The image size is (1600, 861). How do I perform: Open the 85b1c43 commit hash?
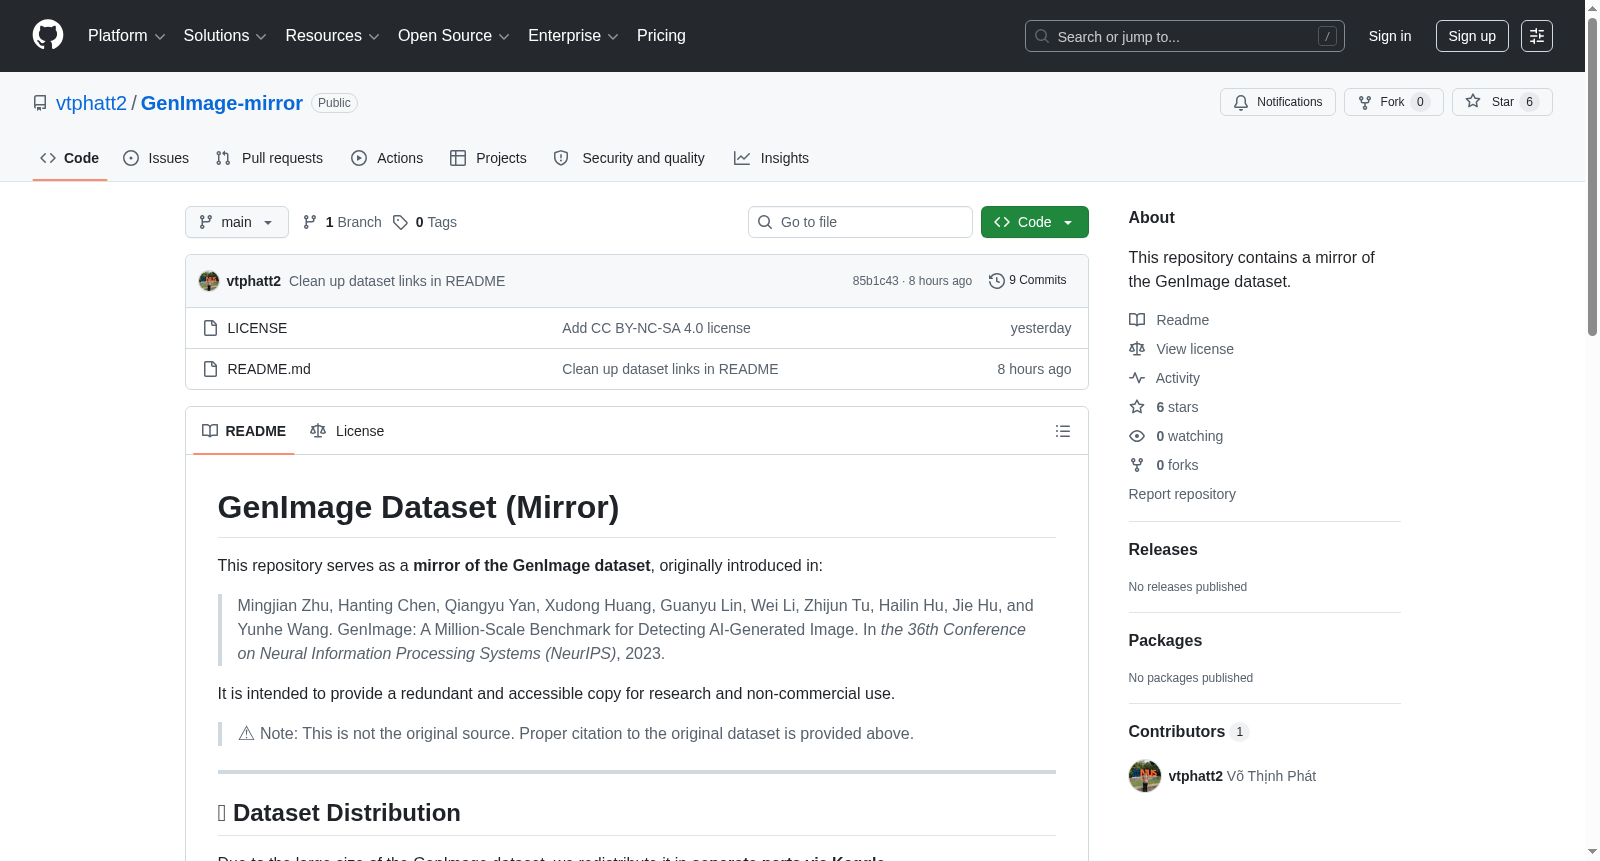pyautogui.click(x=875, y=281)
